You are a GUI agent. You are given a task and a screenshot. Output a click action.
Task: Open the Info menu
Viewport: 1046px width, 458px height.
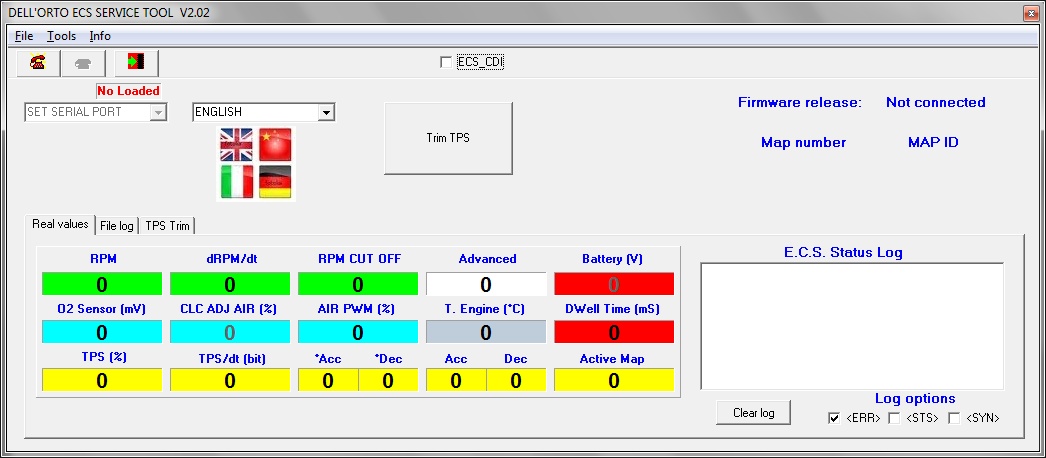coord(100,36)
